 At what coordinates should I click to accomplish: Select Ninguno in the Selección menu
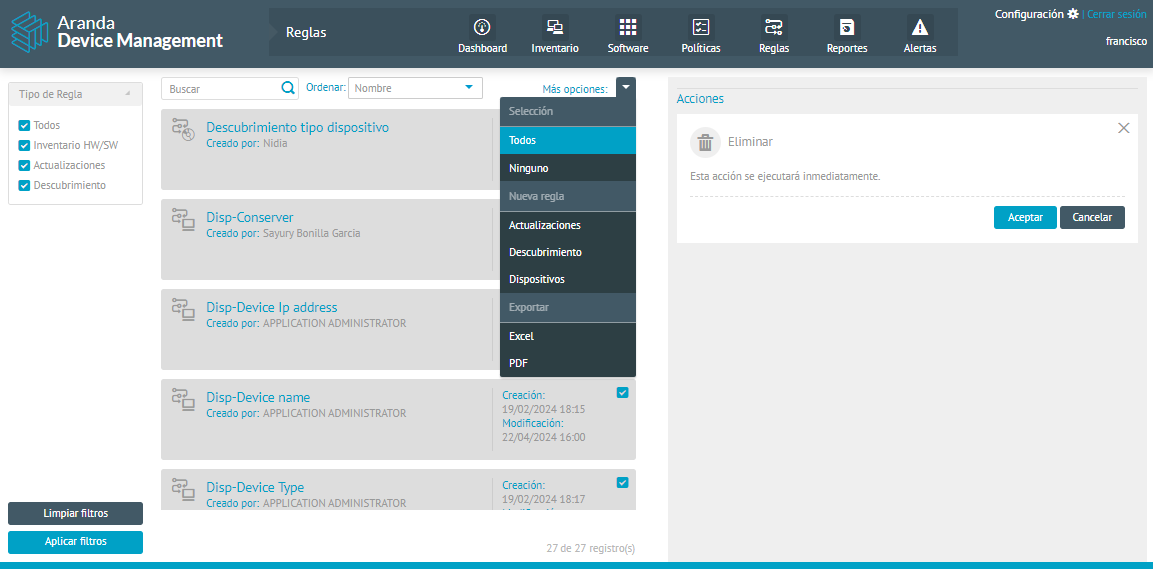568,168
